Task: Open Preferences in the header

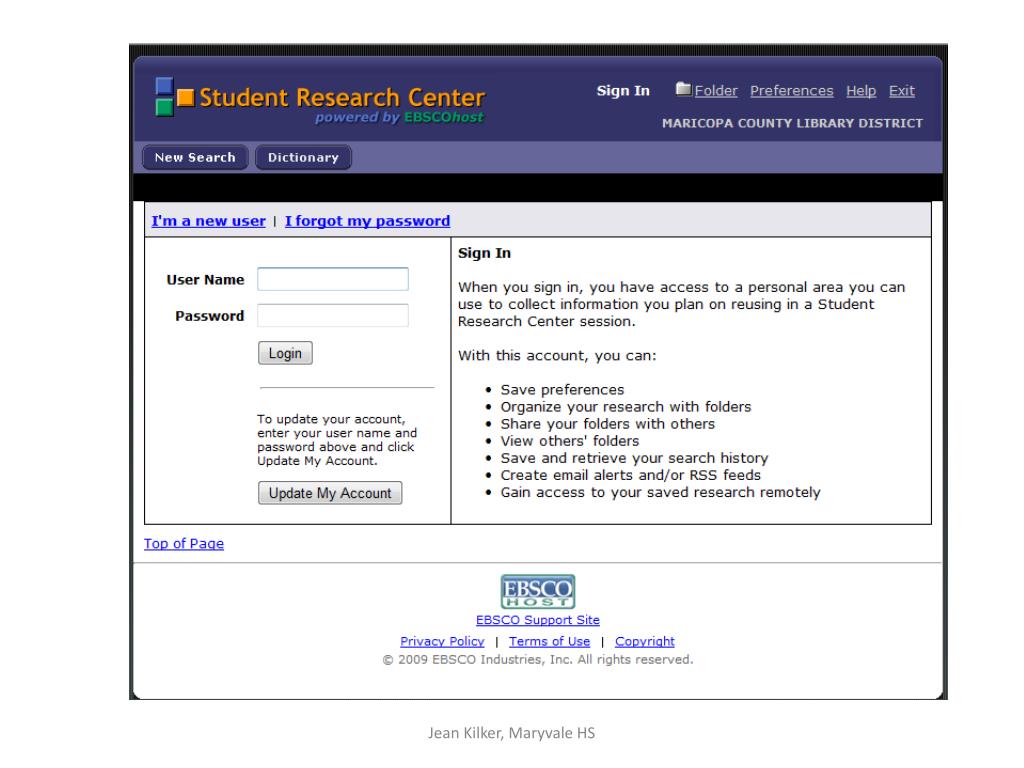Action: 792,91
